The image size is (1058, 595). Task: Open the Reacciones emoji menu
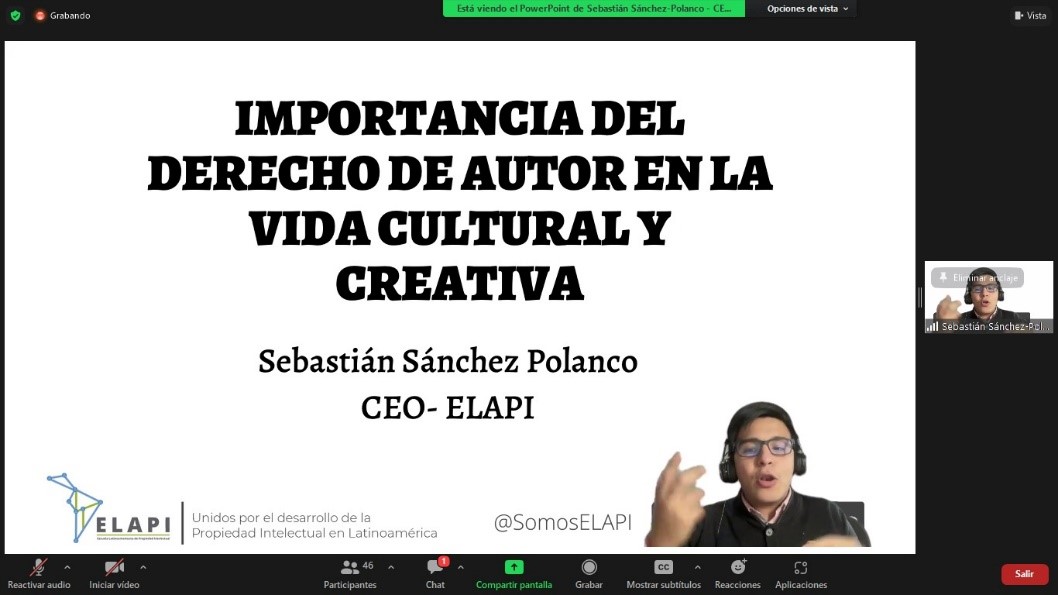click(737, 573)
